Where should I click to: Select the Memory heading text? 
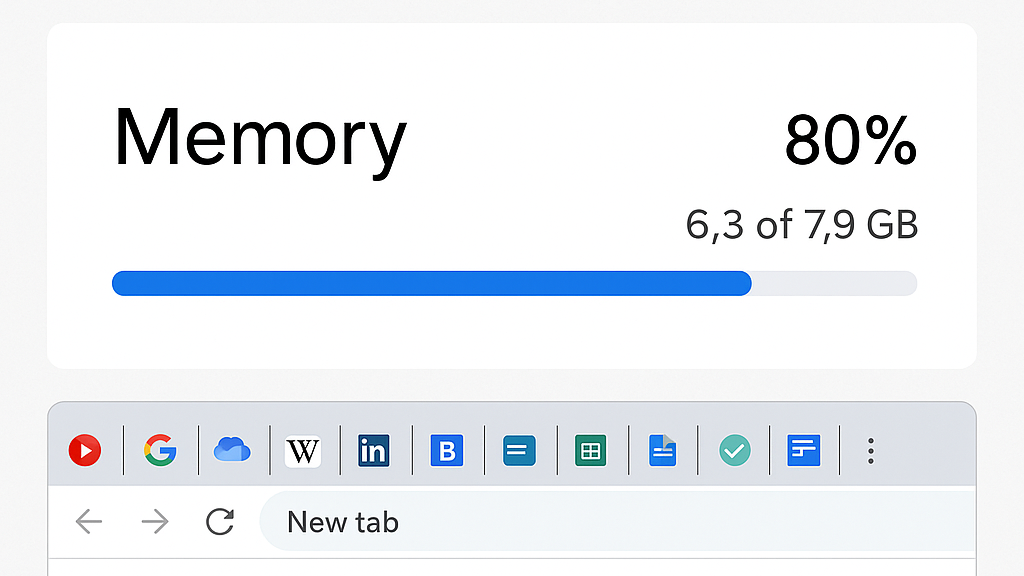260,140
